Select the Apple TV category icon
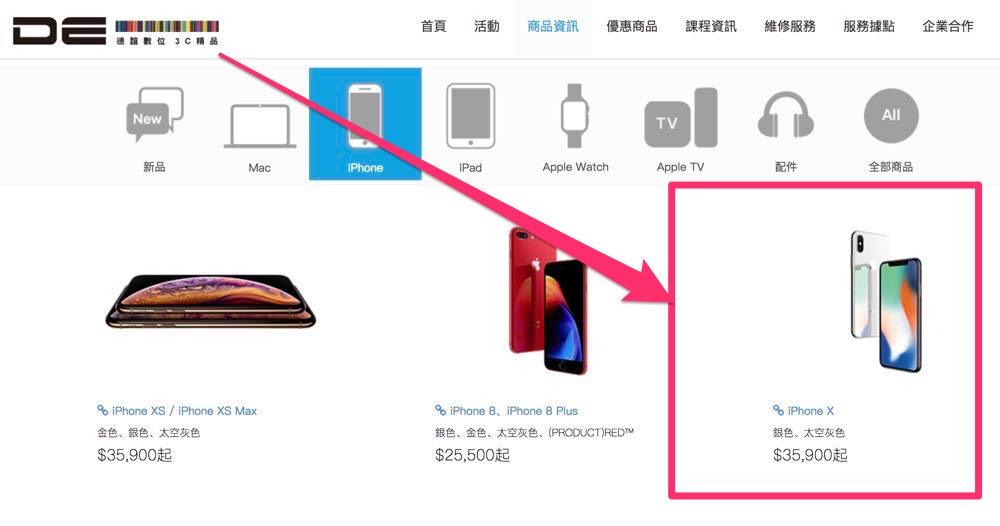 (680, 118)
